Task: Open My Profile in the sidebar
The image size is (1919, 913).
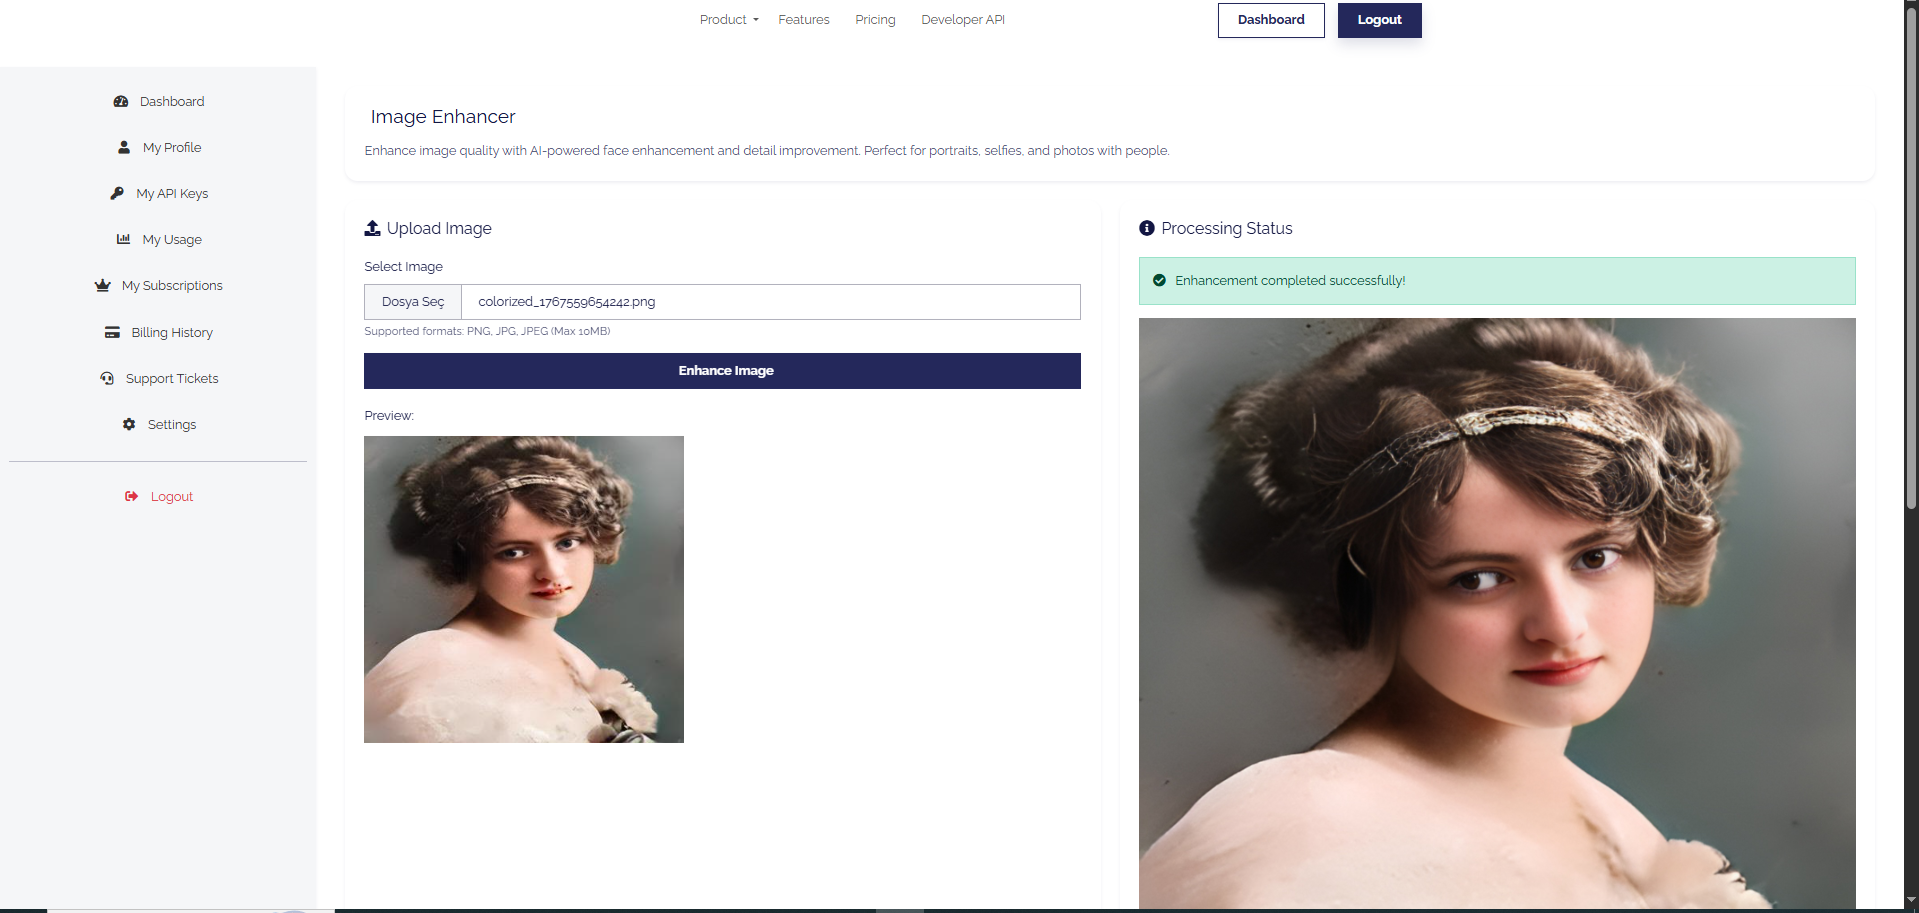Action: (172, 148)
